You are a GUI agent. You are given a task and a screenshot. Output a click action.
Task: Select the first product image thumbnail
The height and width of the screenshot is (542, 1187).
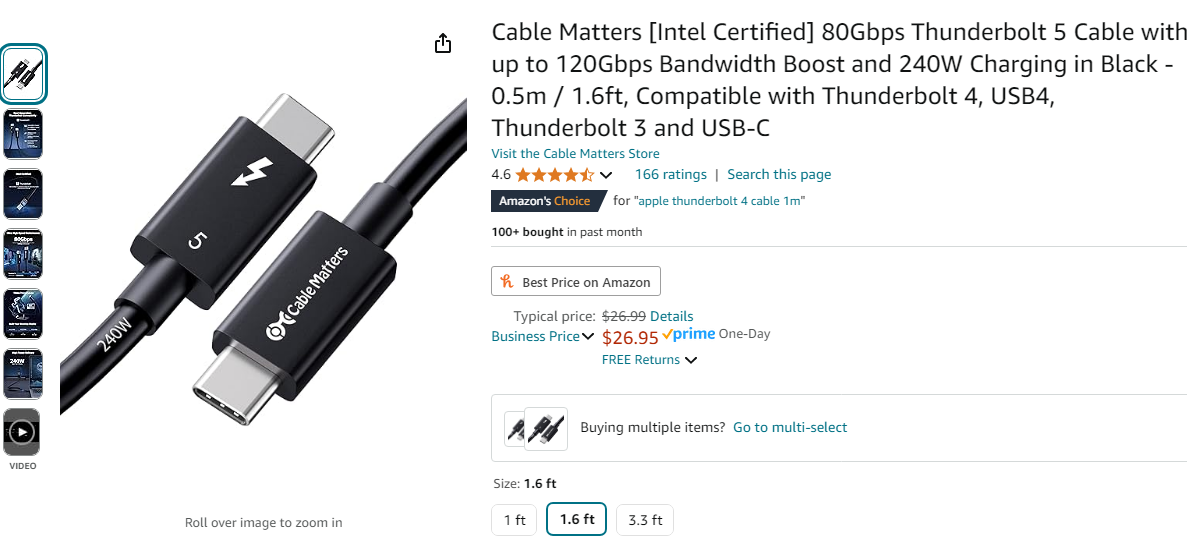[22, 73]
